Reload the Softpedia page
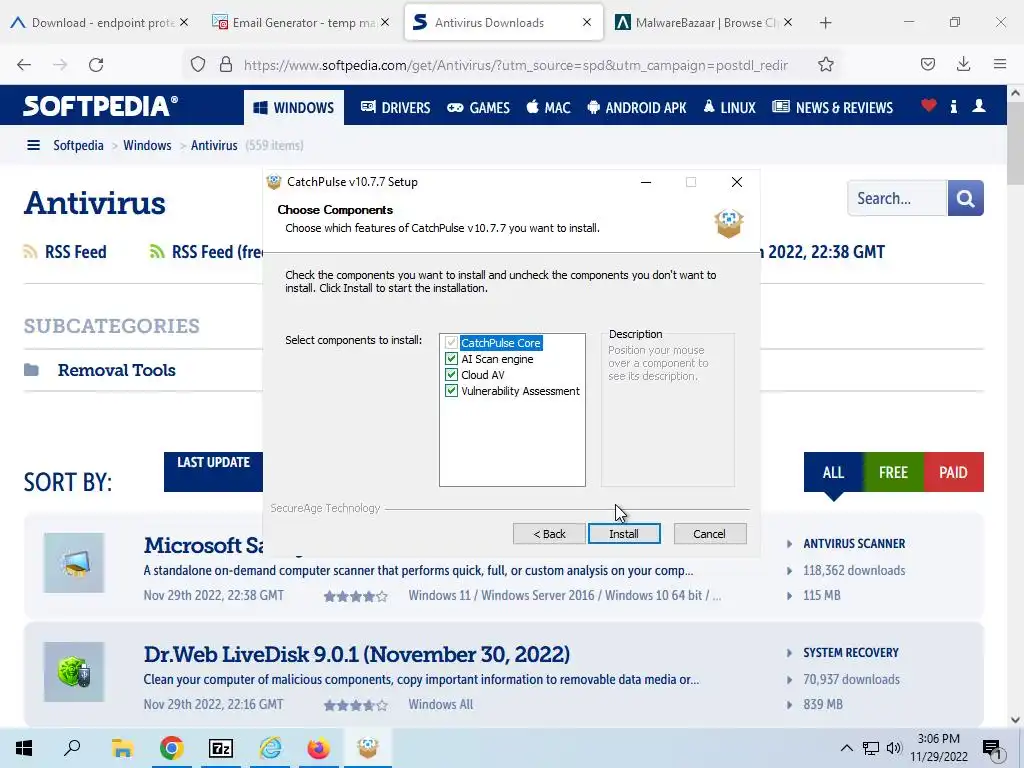 tap(96, 65)
